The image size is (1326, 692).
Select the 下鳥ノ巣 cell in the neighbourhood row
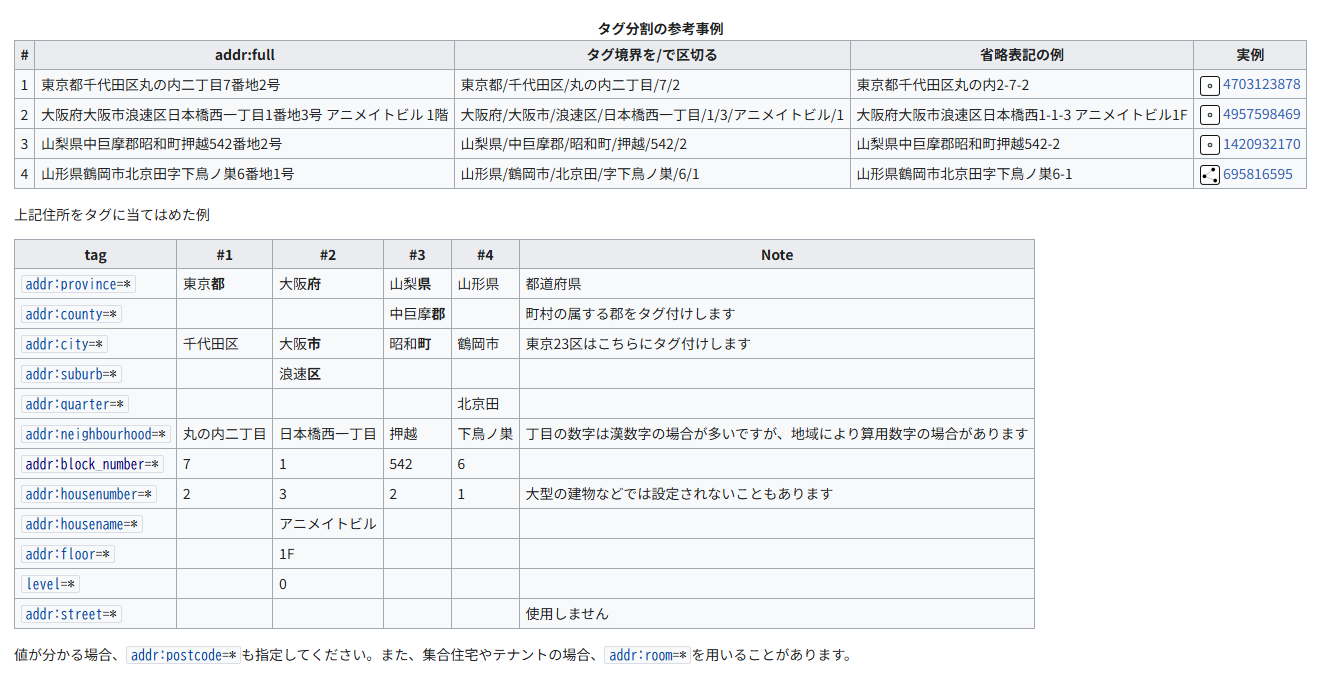485,434
